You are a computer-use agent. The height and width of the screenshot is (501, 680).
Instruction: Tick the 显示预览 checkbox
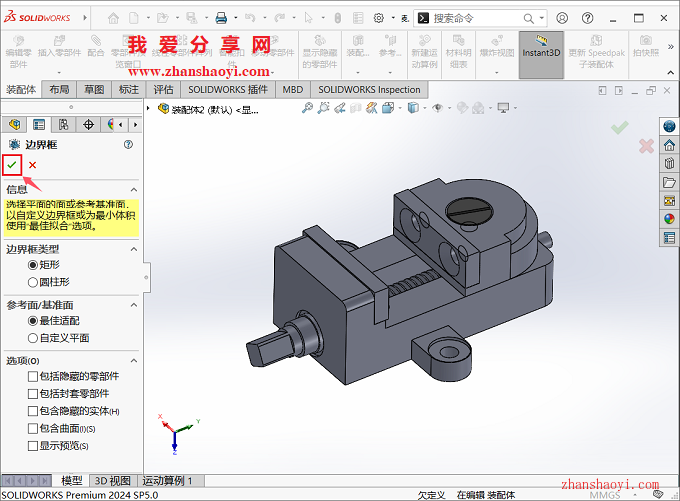[x=33, y=446]
